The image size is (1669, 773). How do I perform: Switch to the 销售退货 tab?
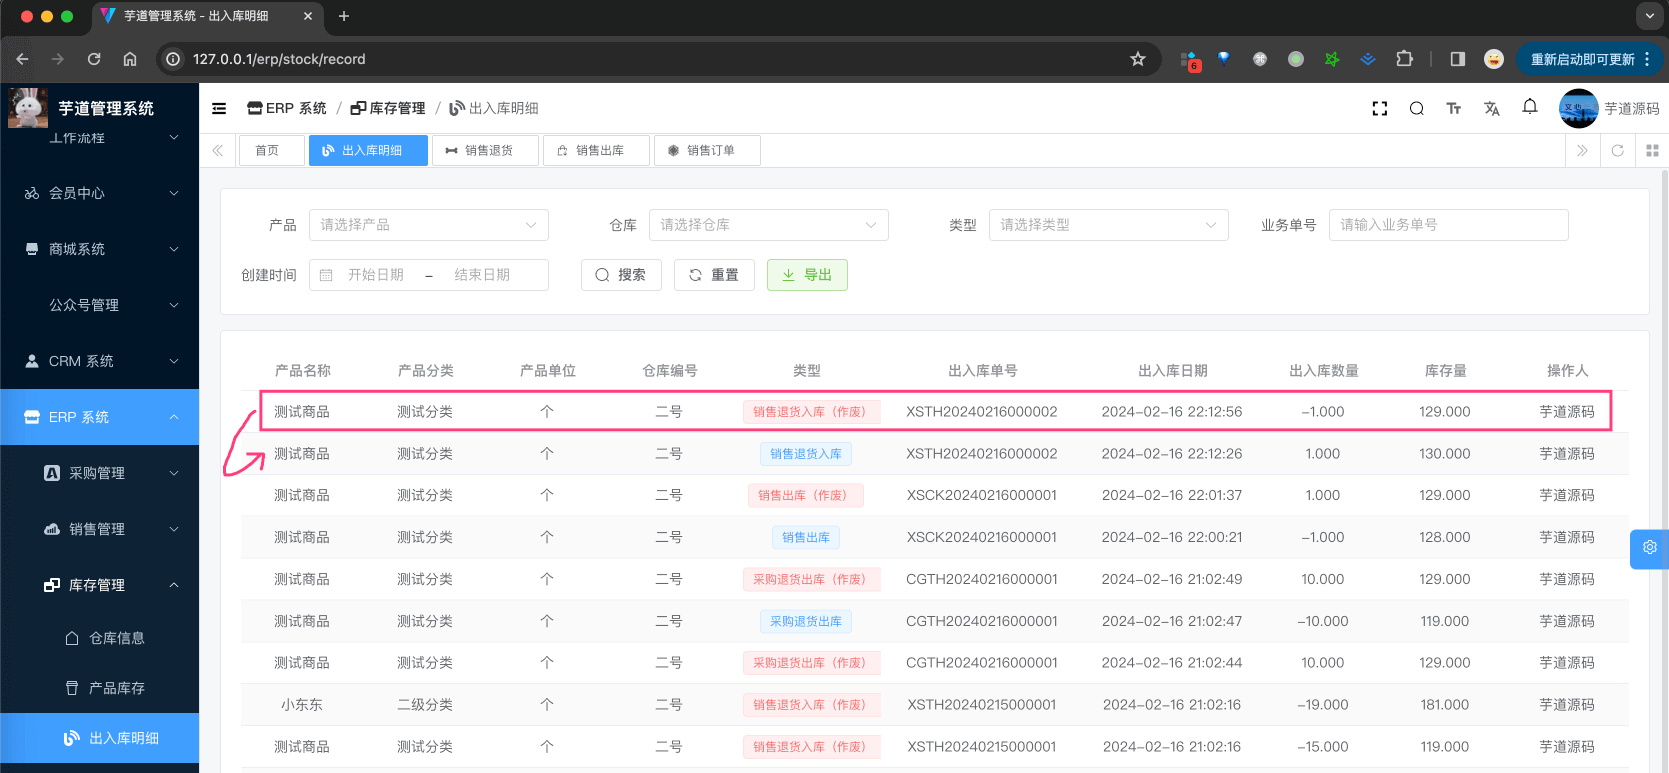click(485, 151)
